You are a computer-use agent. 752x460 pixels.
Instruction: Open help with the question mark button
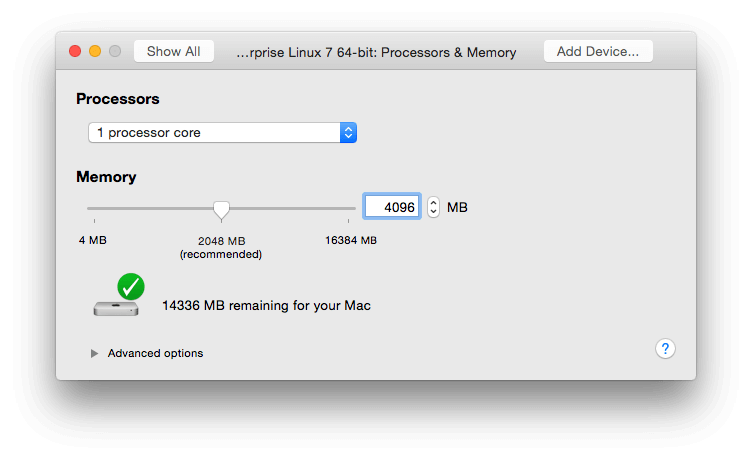(x=665, y=349)
